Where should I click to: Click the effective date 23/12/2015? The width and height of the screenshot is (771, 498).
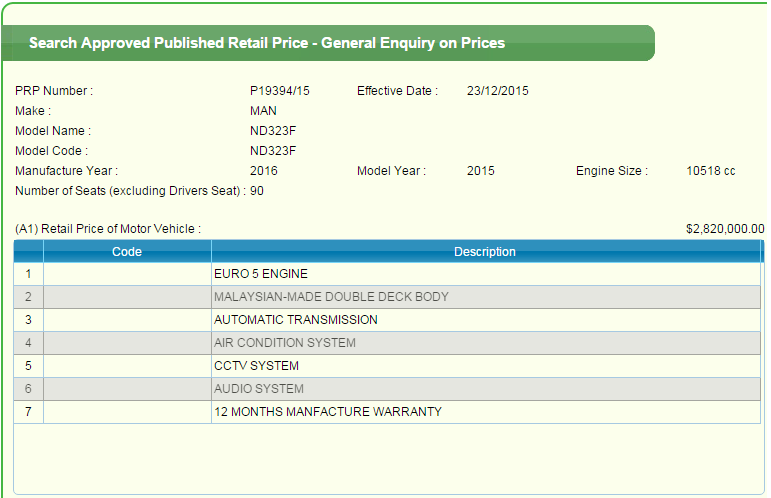(498, 91)
